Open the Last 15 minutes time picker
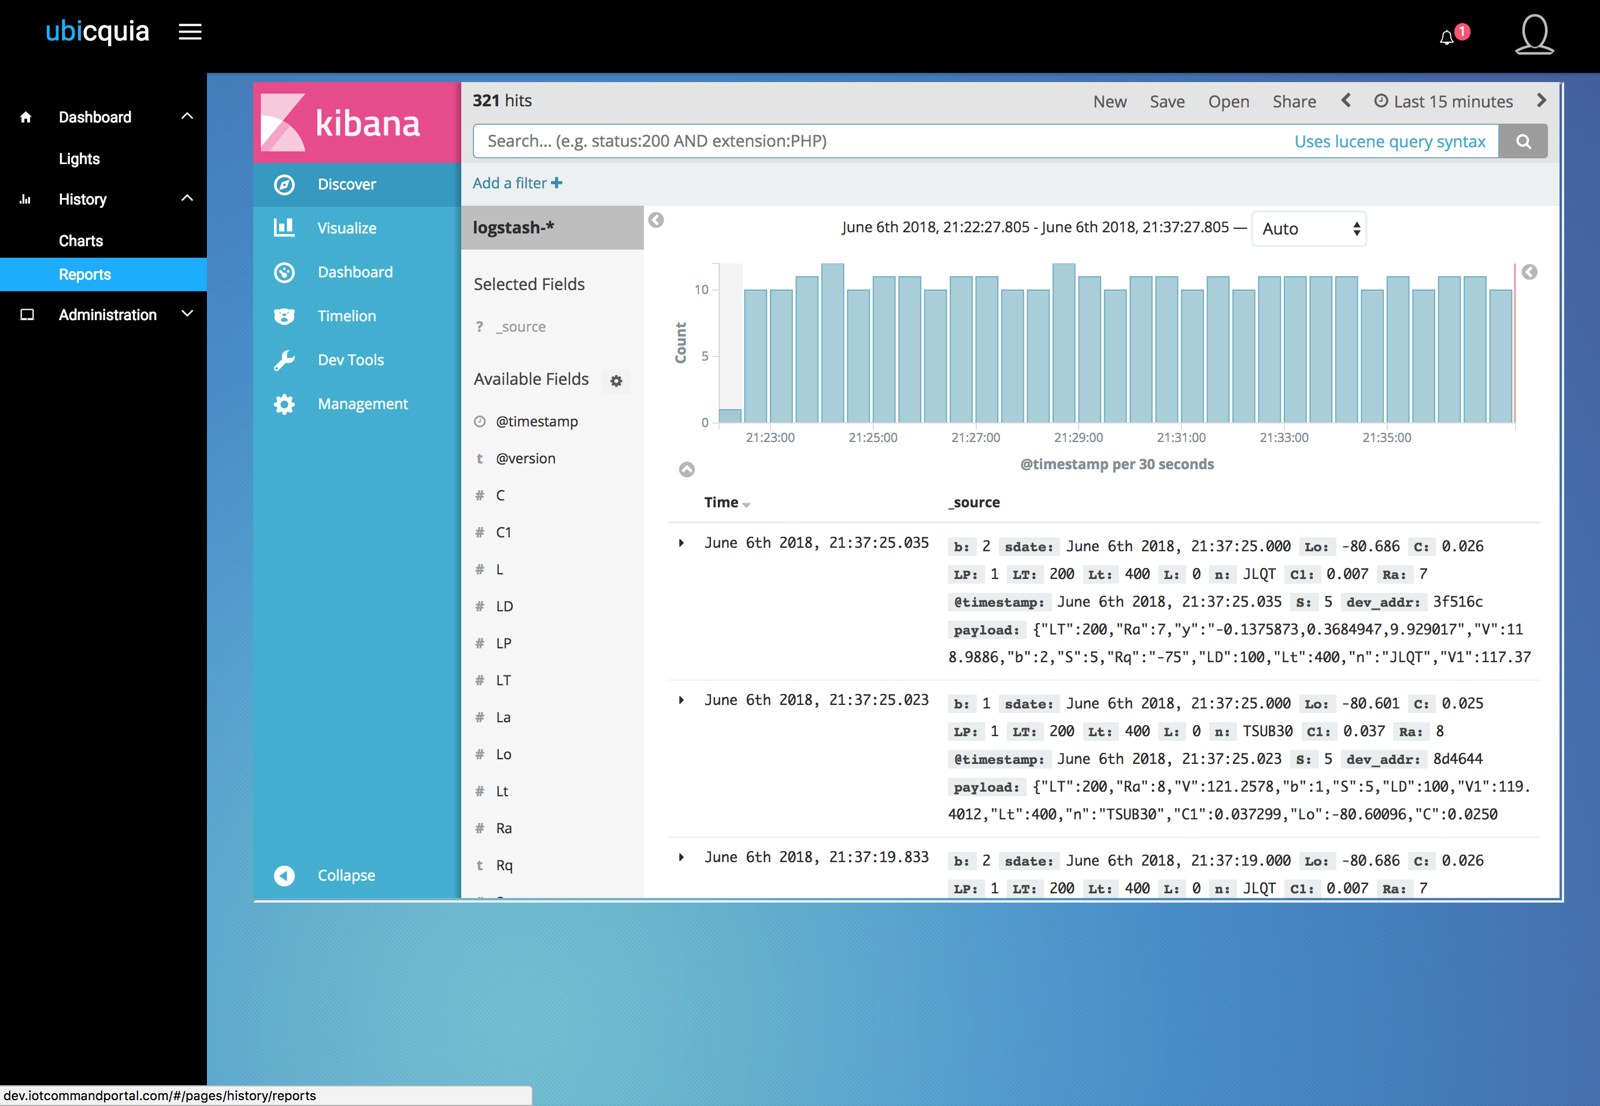Image resolution: width=1600 pixels, height=1106 pixels. [1443, 102]
